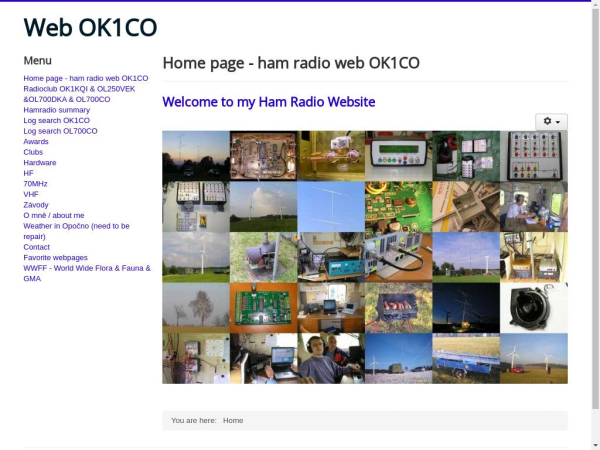Go to the Contact page link
The image size is (600, 450).
coord(36,247)
